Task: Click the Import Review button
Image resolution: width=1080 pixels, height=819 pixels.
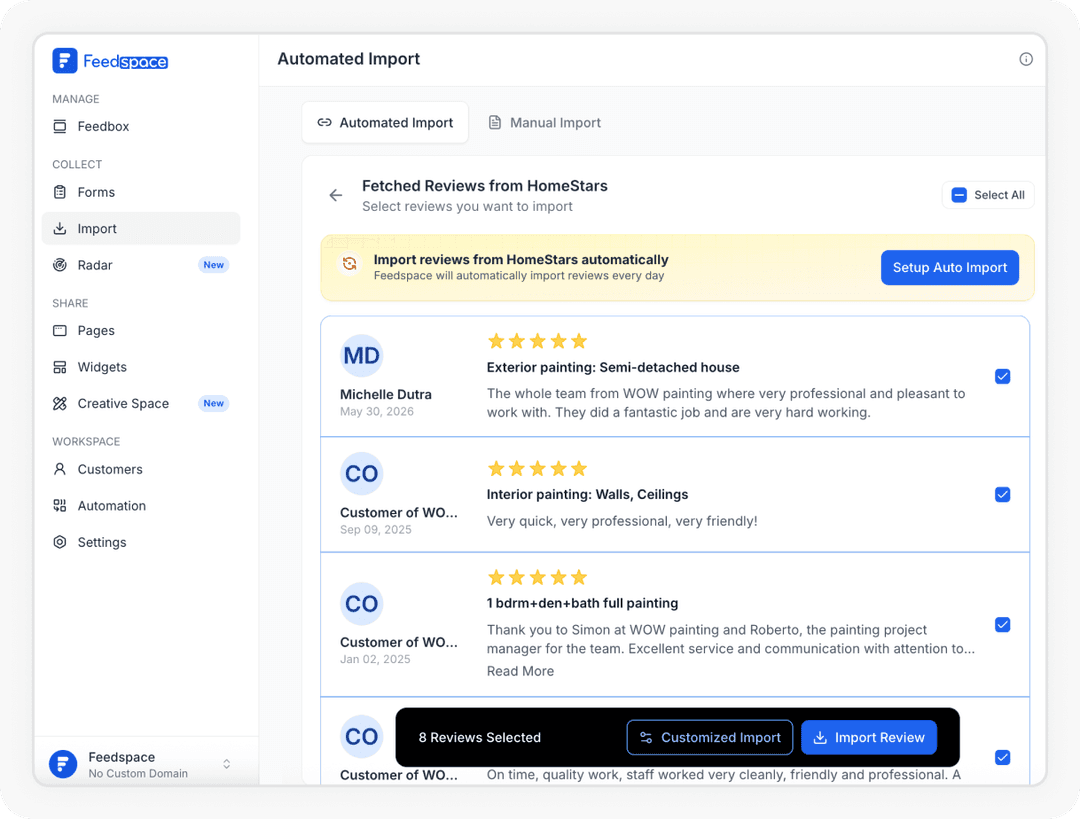Action: pos(869,738)
